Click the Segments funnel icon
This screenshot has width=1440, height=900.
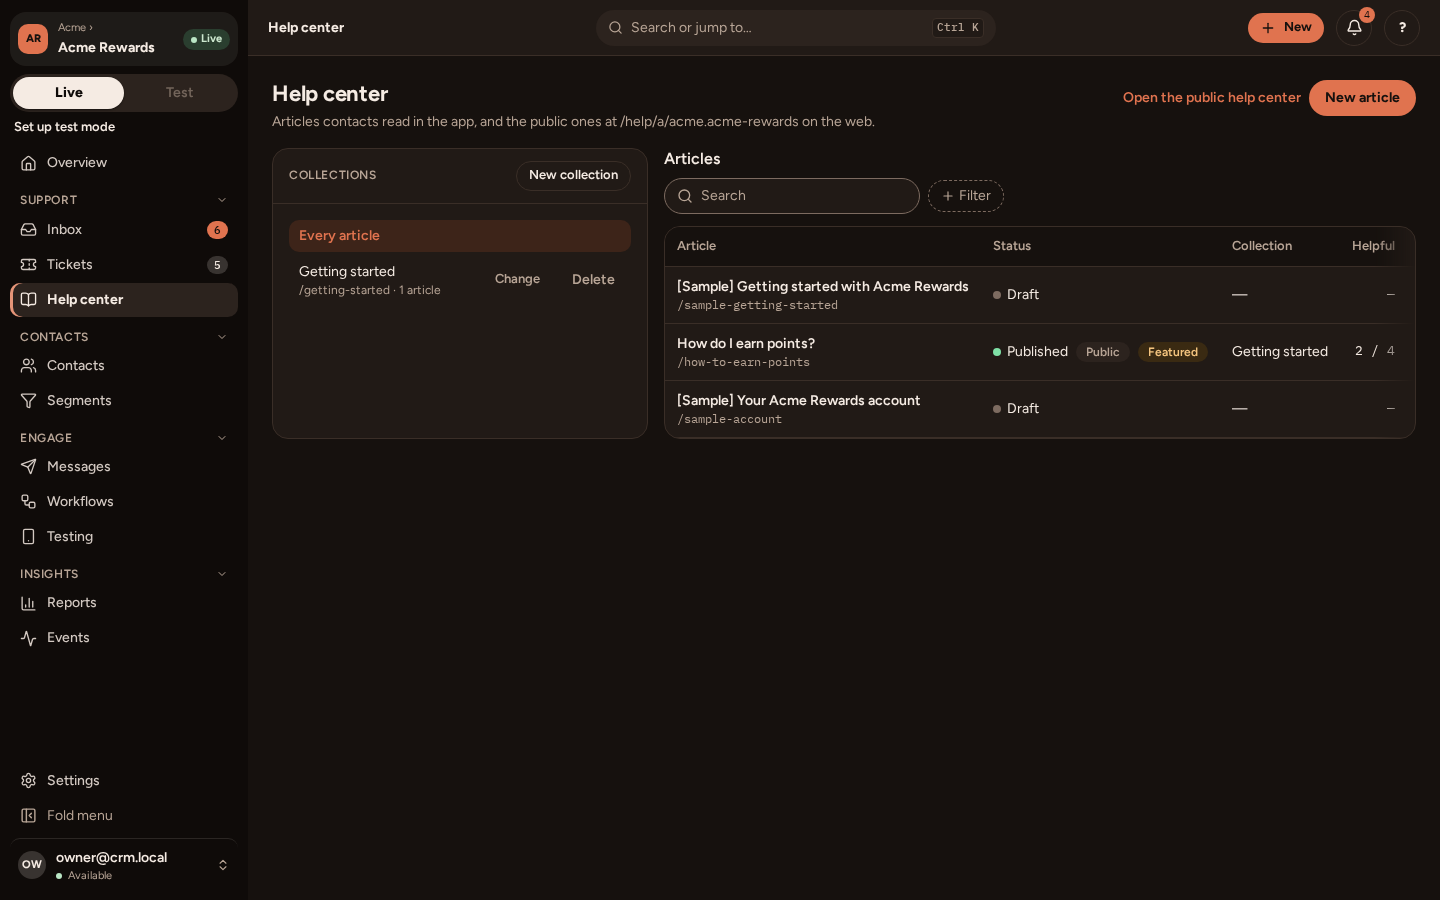tap(29, 401)
